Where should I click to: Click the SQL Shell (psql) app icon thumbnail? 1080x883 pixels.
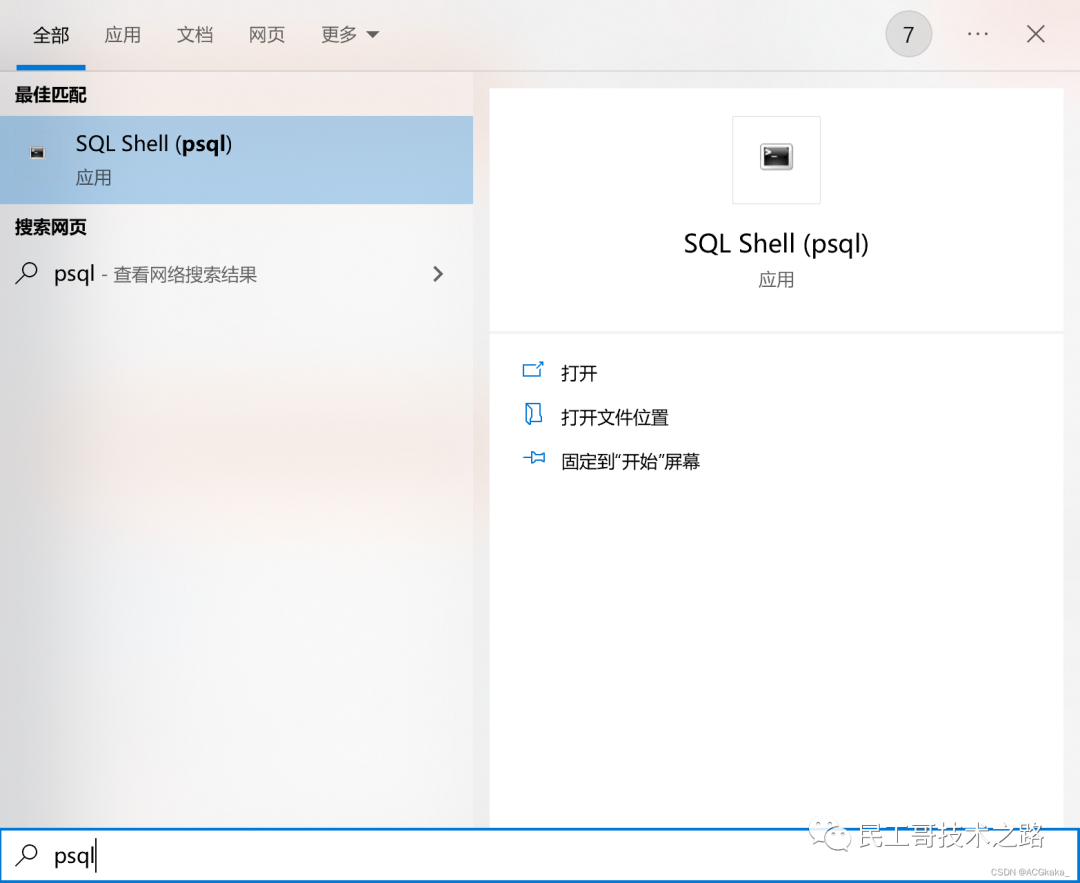tap(776, 159)
